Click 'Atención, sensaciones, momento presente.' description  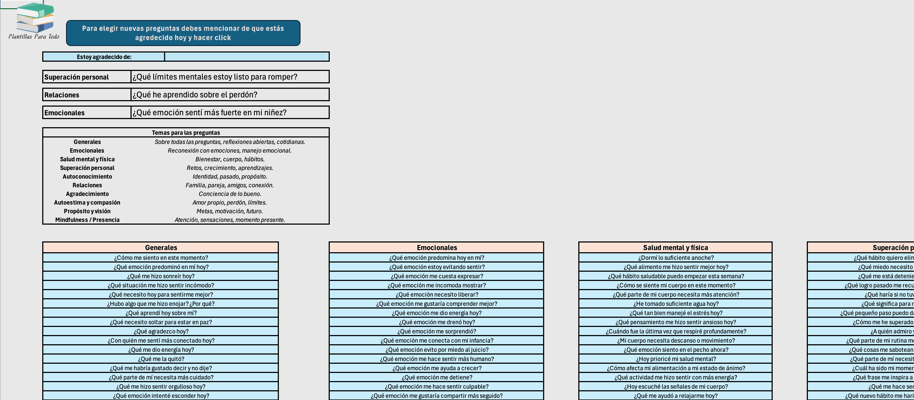pos(230,220)
